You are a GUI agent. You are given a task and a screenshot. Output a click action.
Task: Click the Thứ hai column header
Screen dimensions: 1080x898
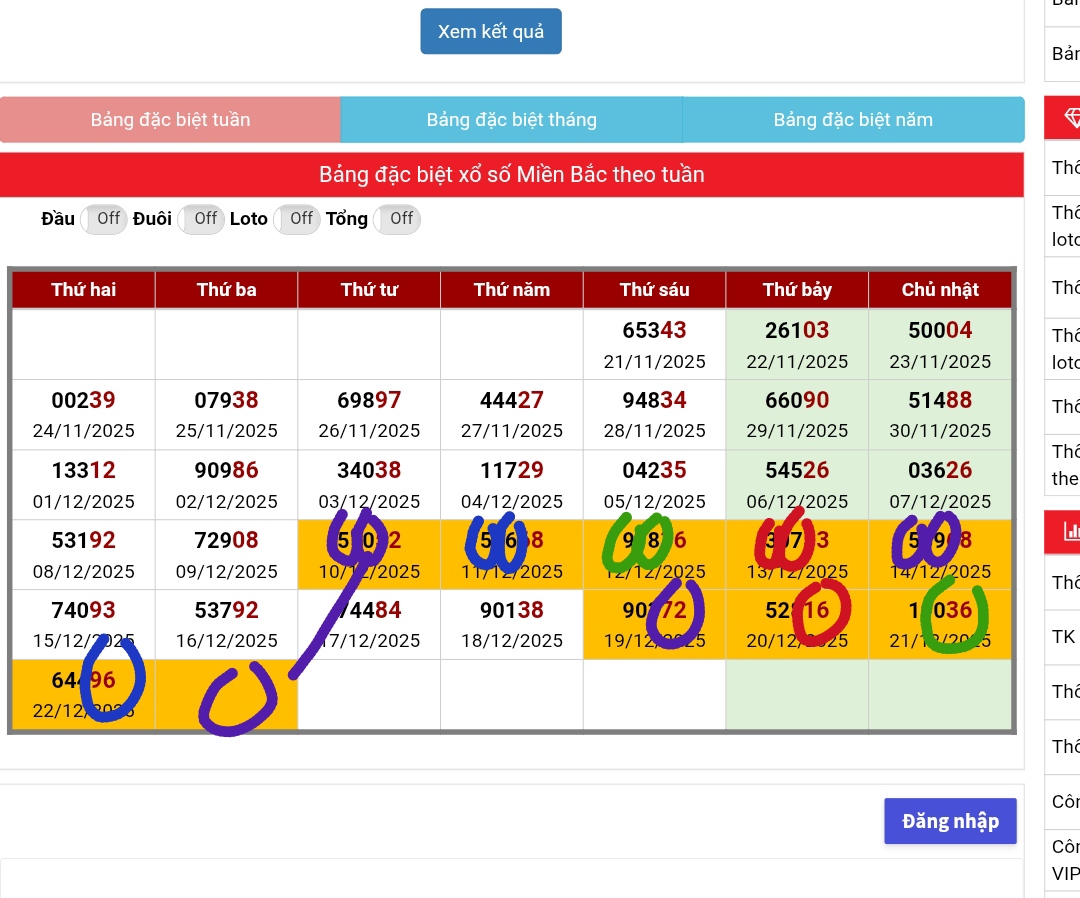pyautogui.click(x=84, y=290)
